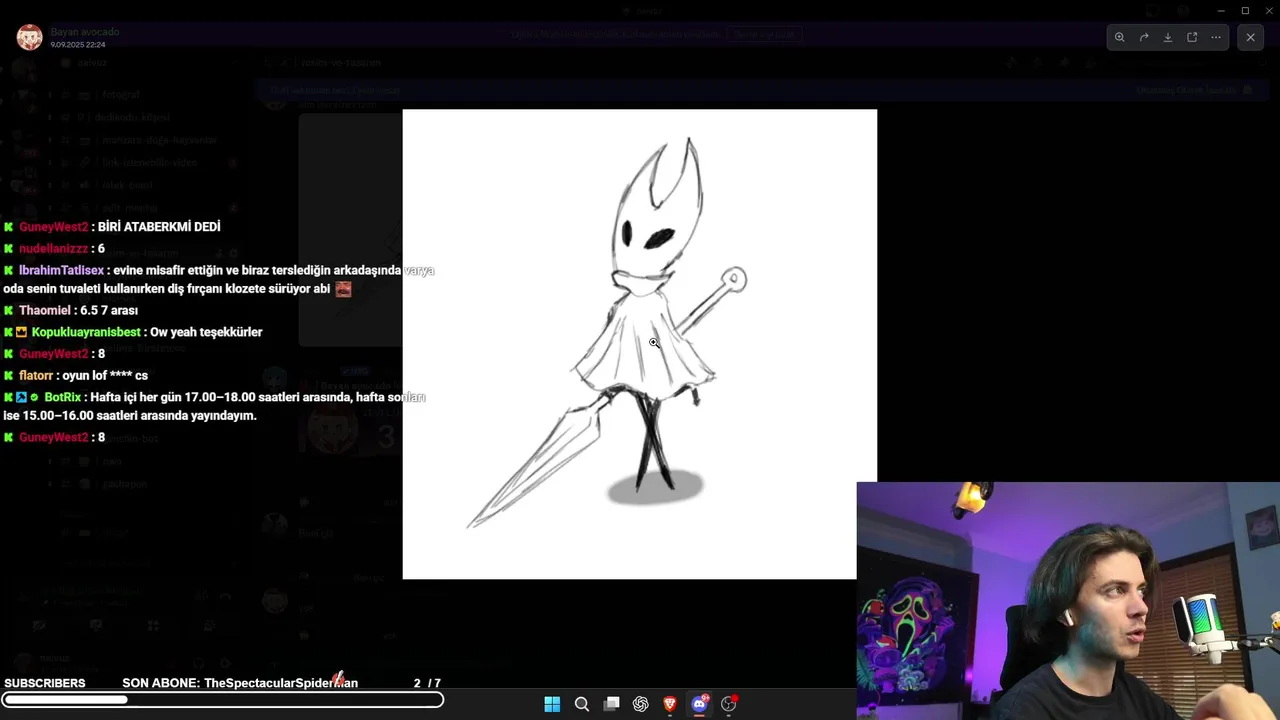Open the Windows Start menu
Viewport: 1280px width, 720px height.
pyautogui.click(x=552, y=704)
